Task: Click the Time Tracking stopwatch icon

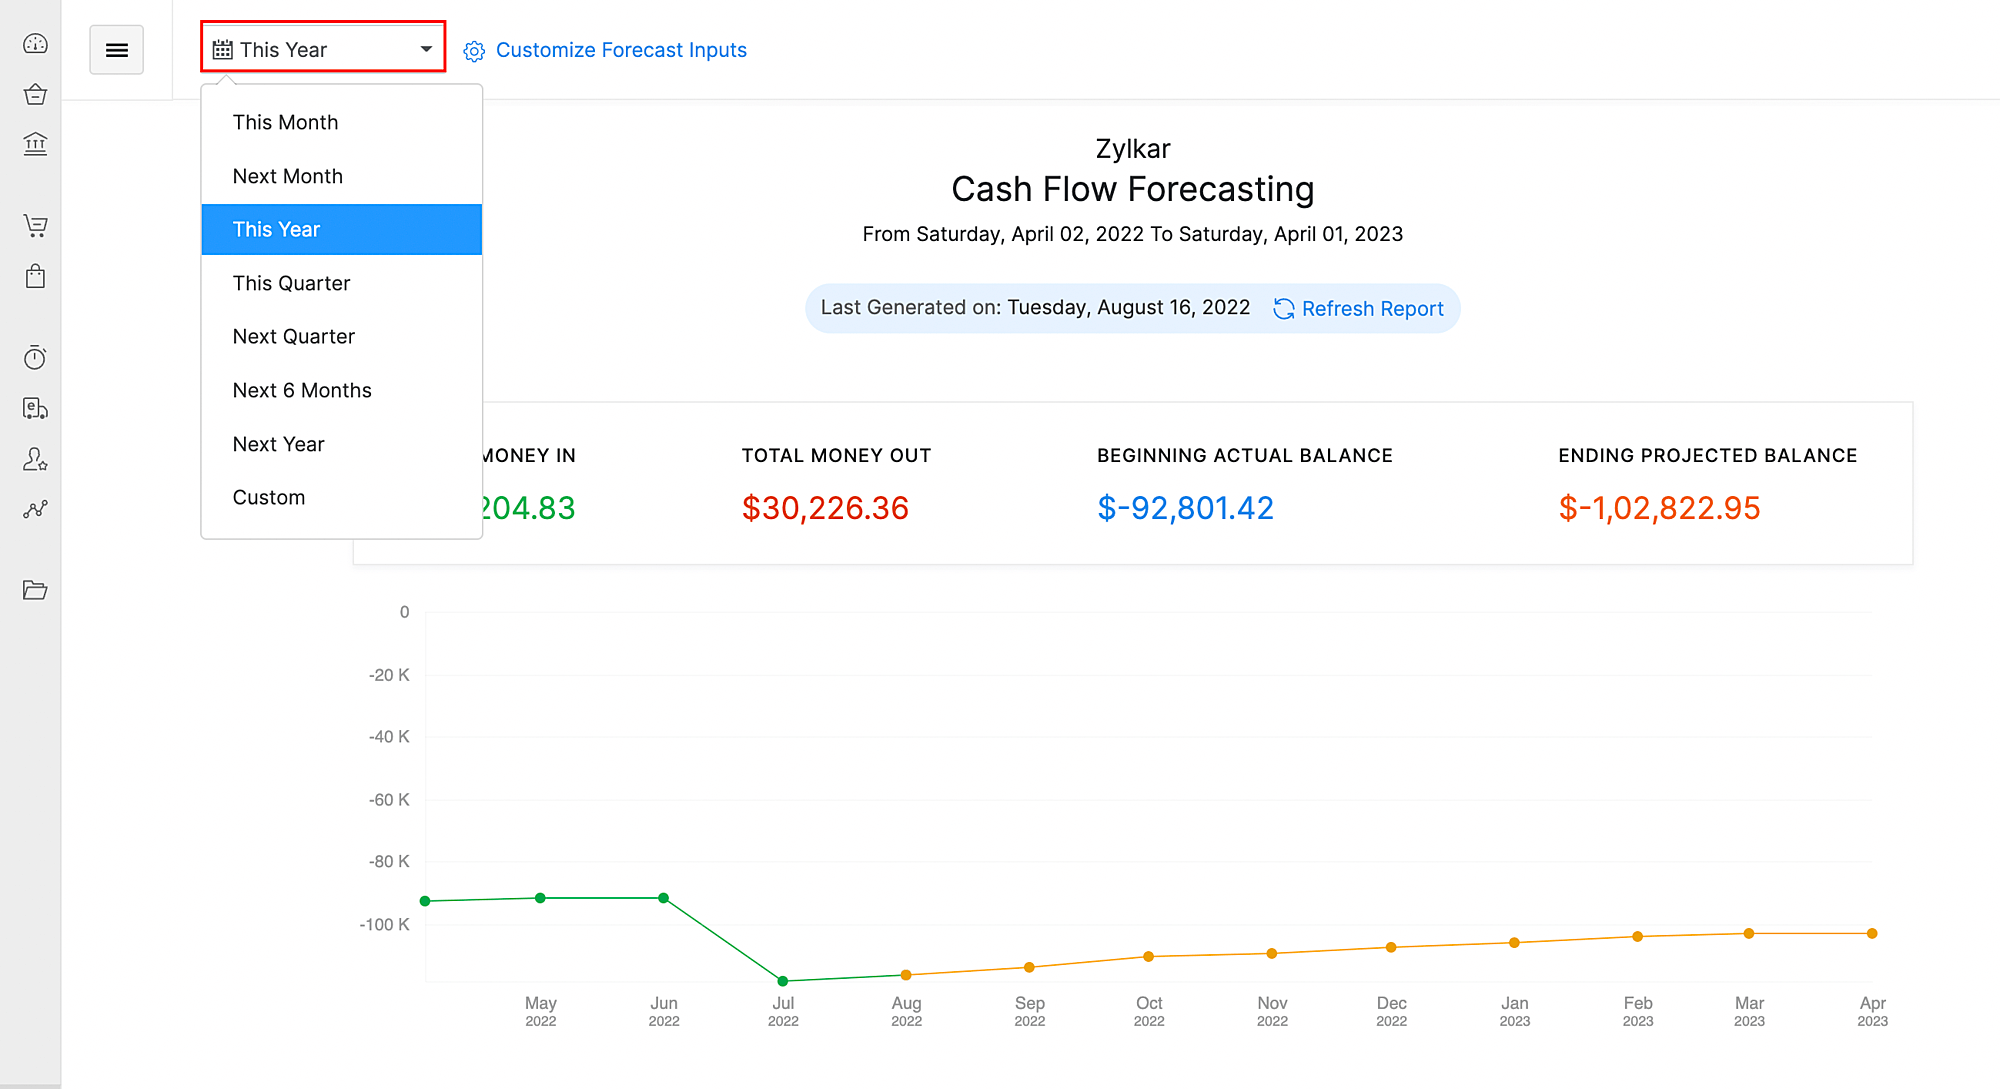Action: tap(35, 357)
